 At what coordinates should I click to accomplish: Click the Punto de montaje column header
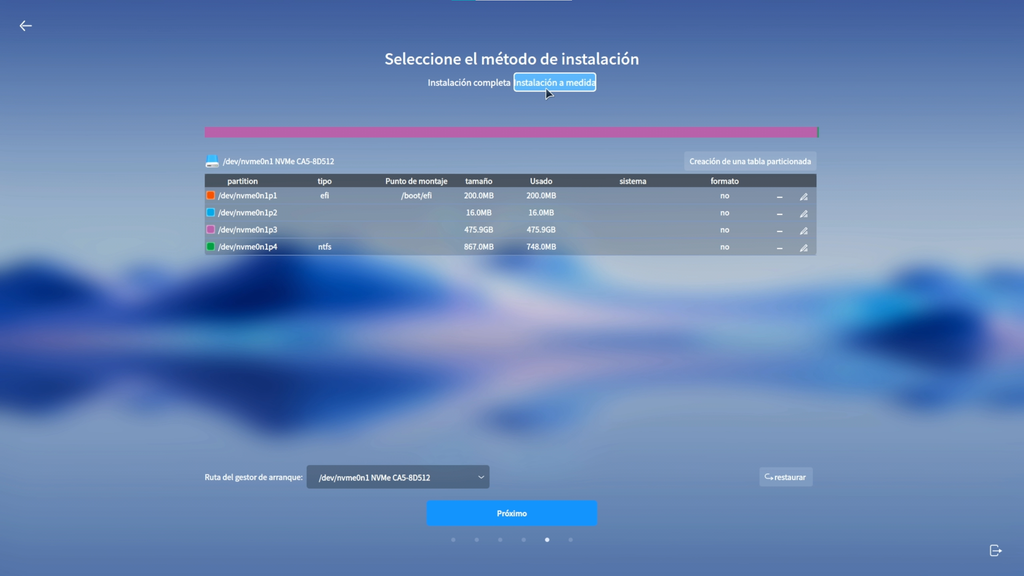416,181
